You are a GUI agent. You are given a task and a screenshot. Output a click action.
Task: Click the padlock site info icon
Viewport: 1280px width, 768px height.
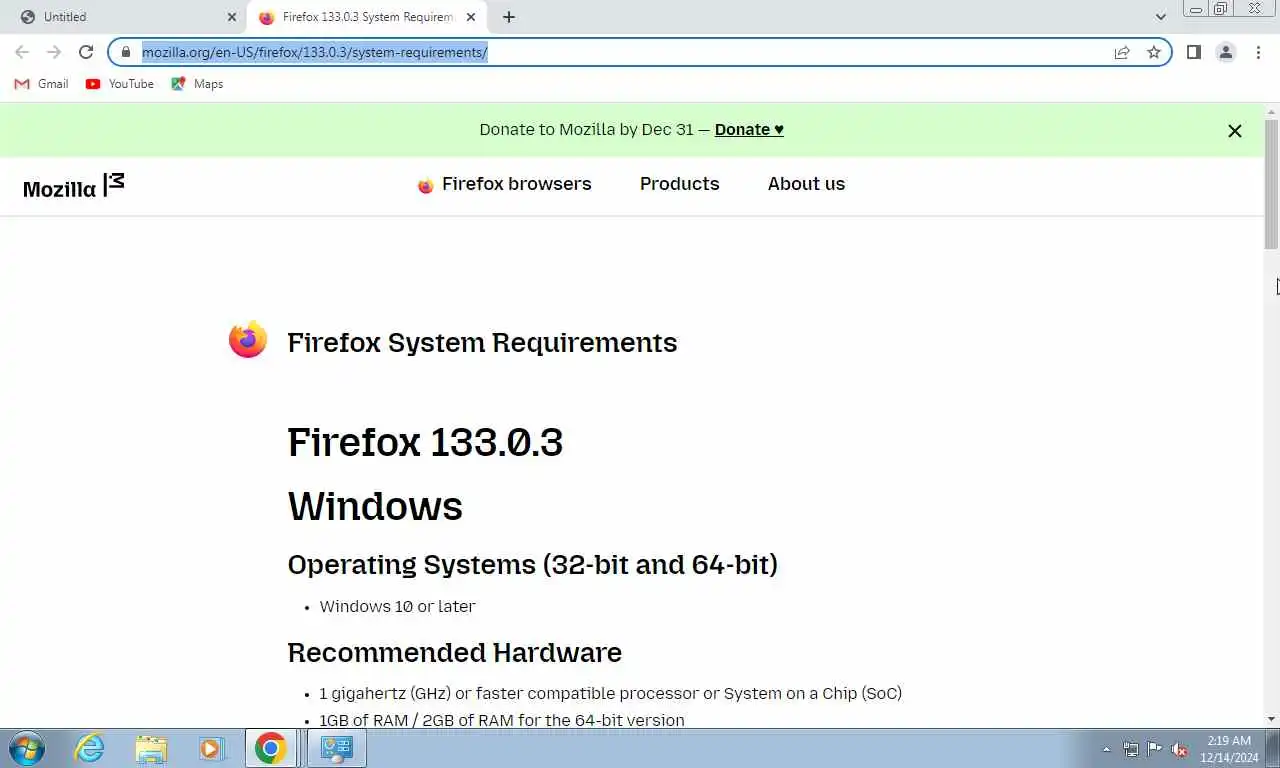tap(126, 52)
